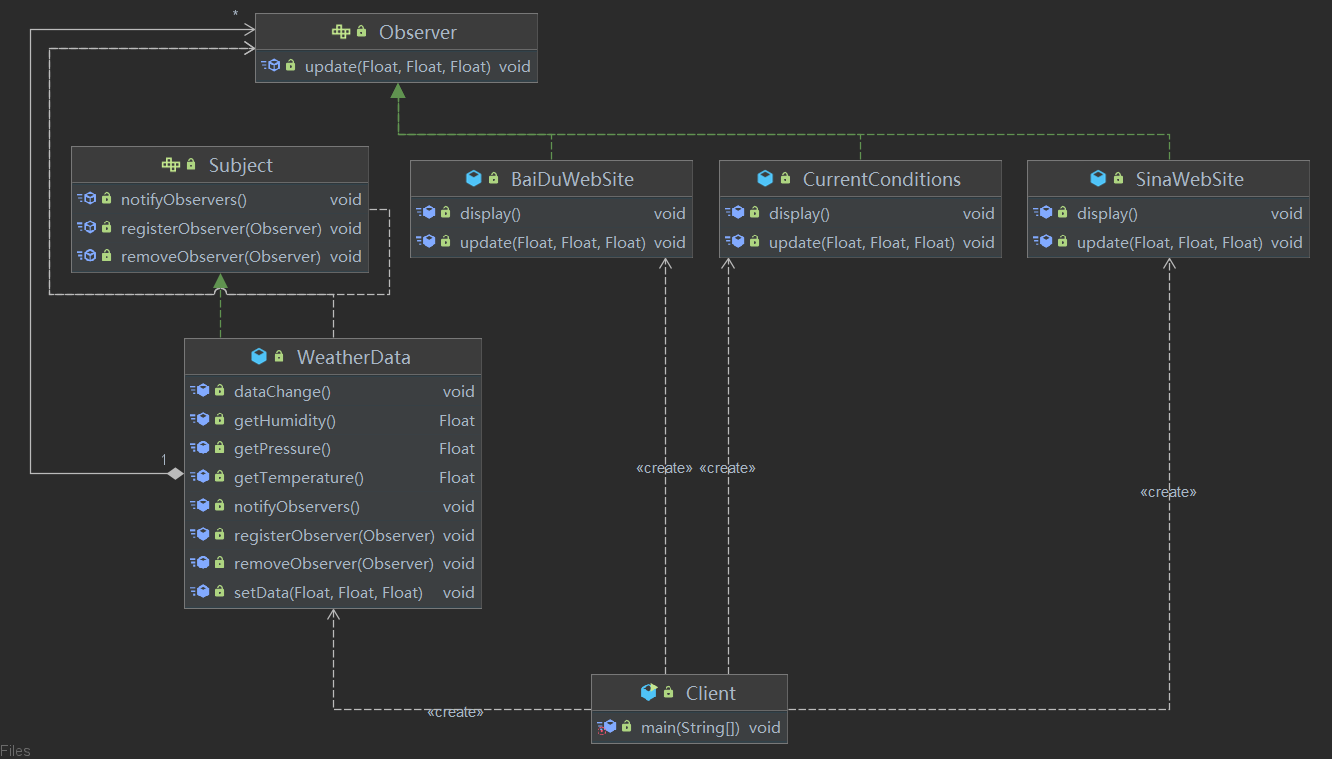The width and height of the screenshot is (1332, 759).
Task: Click removeObserver(Observer) in Subject box
Action: pyautogui.click(x=221, y=257)
